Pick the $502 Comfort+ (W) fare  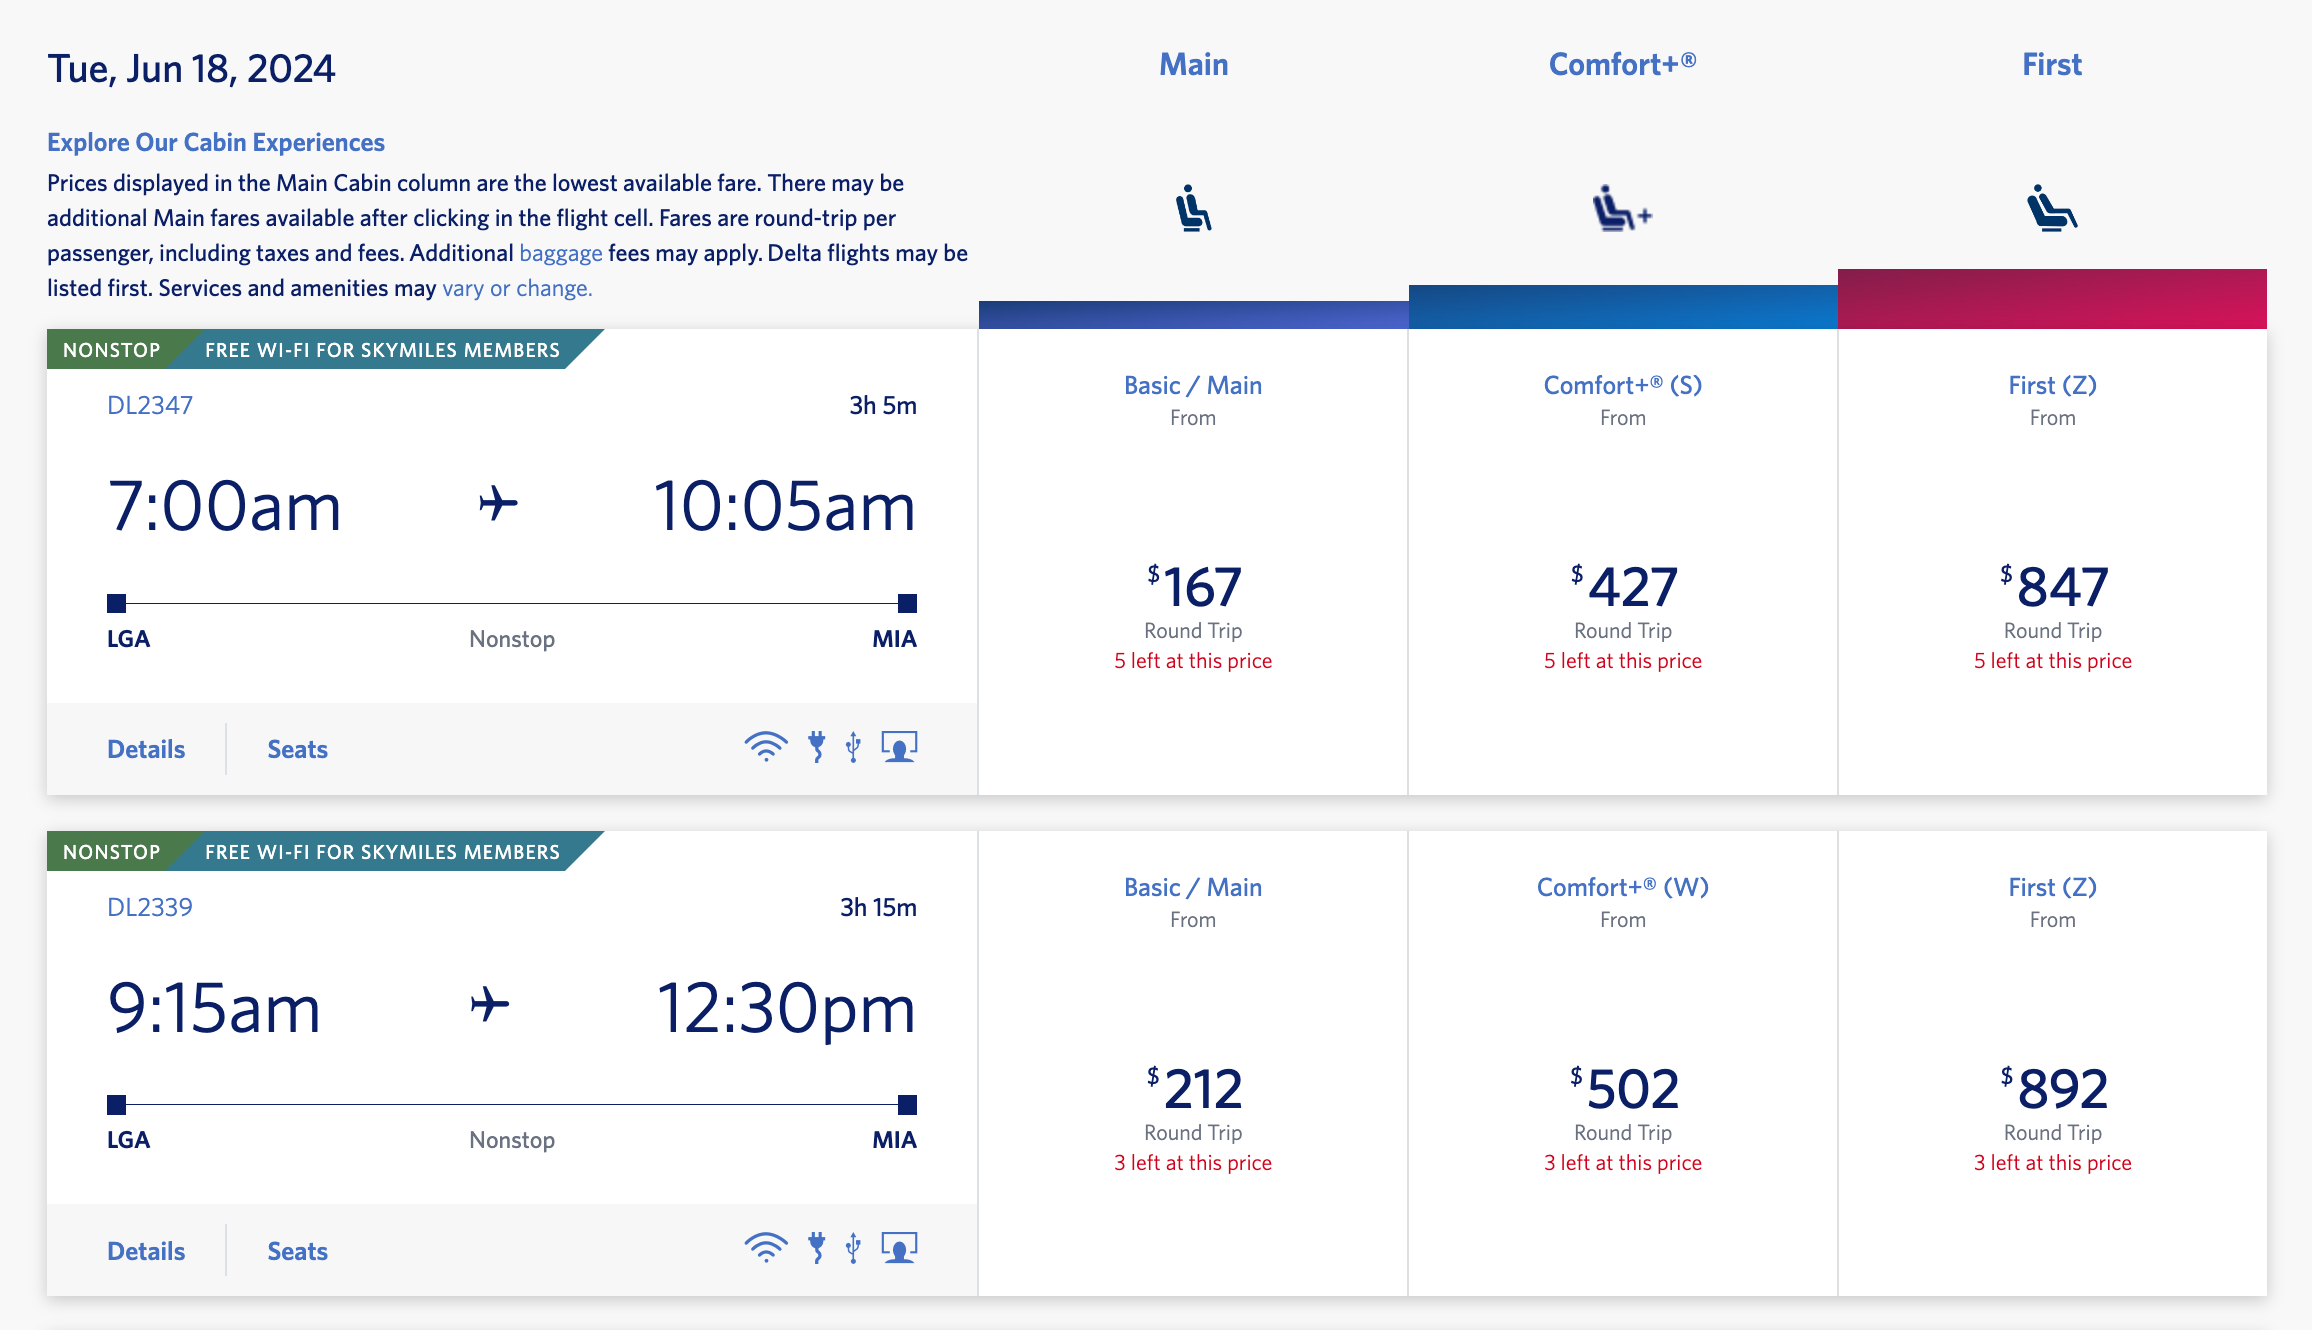pos(1622,1089)
